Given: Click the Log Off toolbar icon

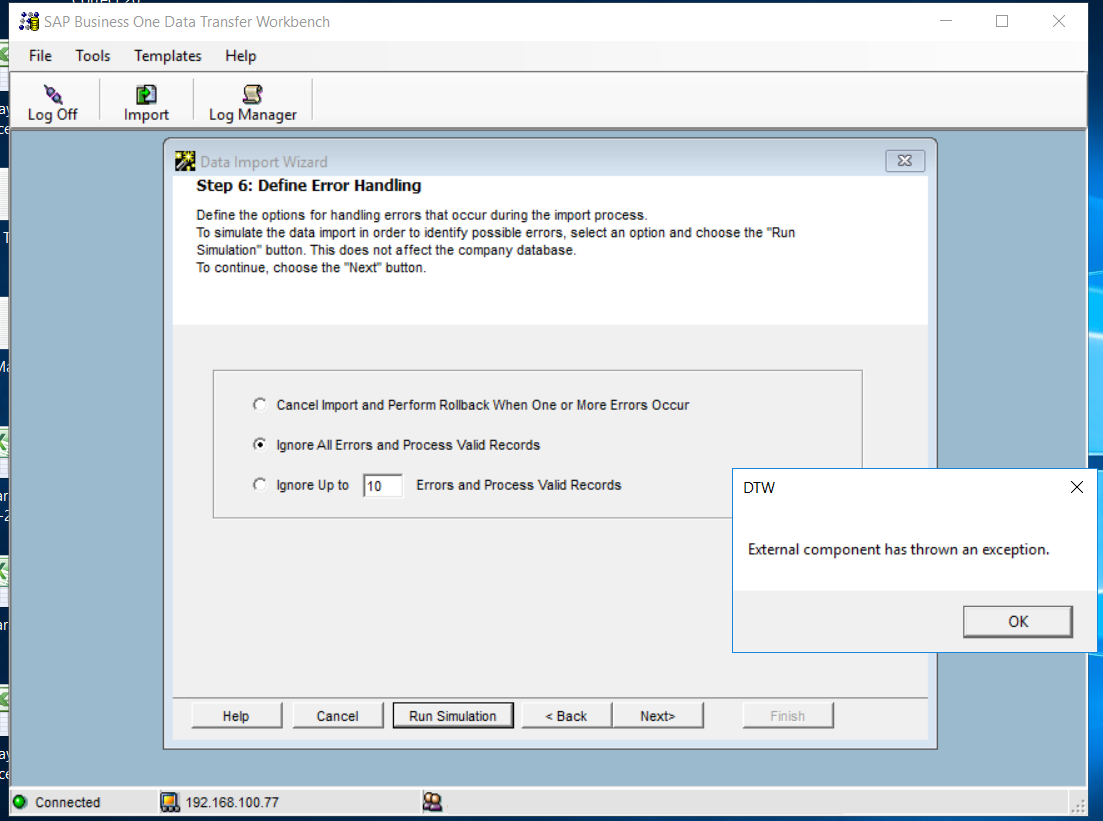Looking at the screenshot, I should point(53,95).
